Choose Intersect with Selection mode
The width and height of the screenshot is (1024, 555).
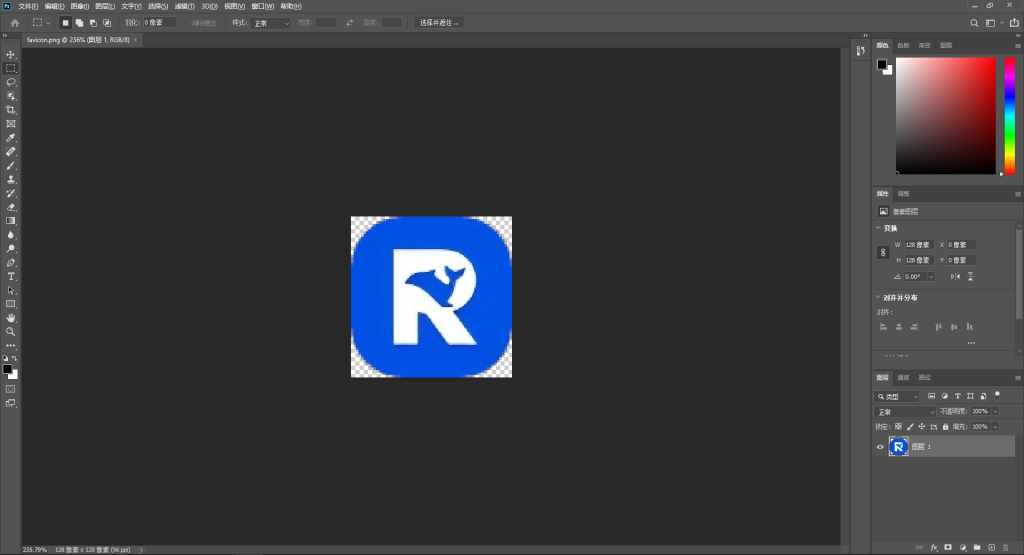(x=107, y=23)
